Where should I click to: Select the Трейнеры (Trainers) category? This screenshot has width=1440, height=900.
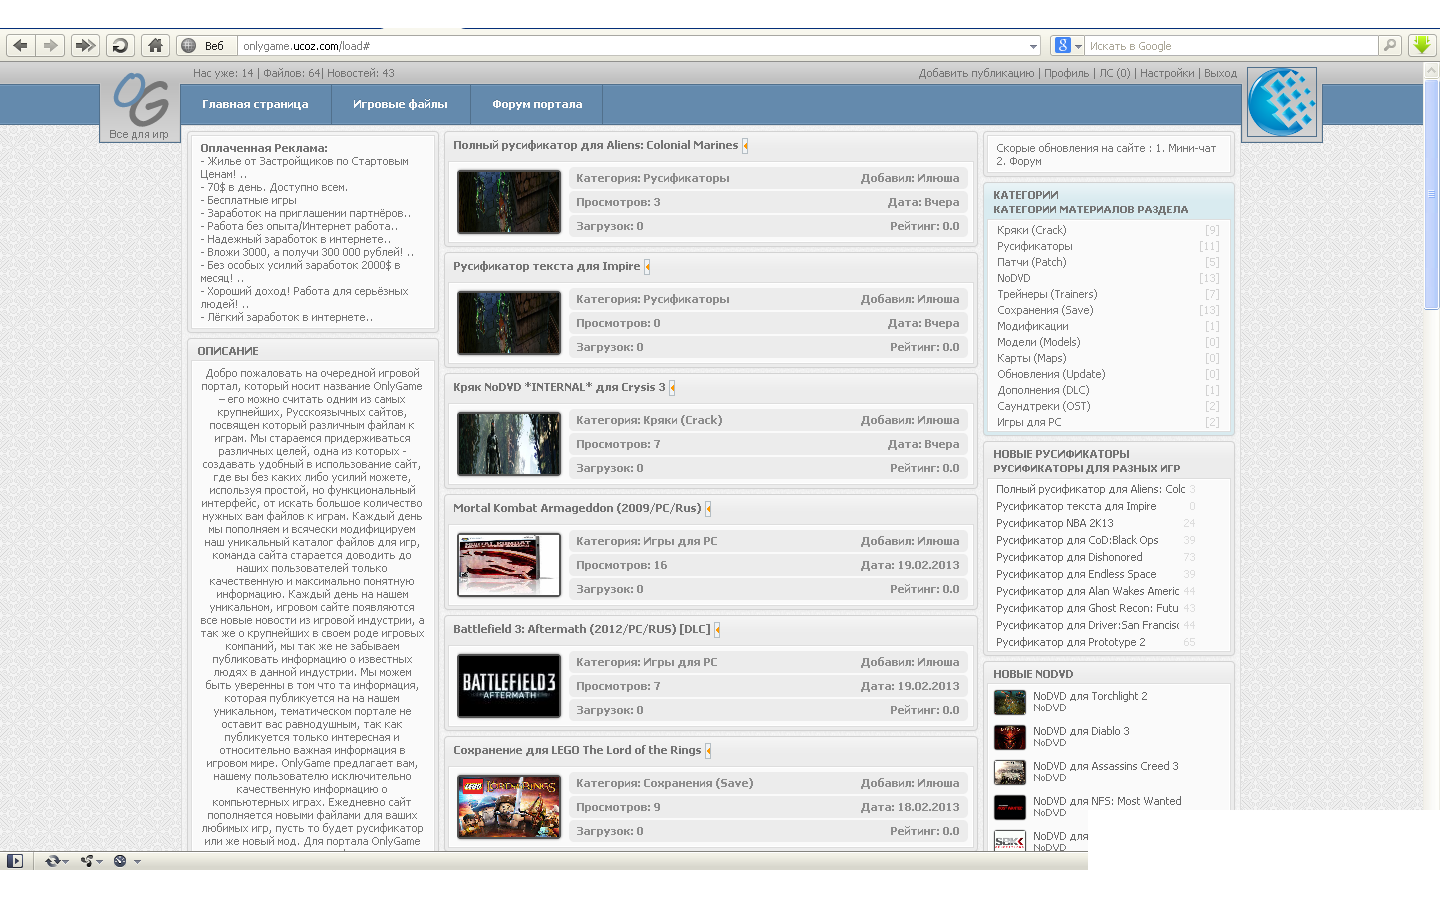[1047, 294]
